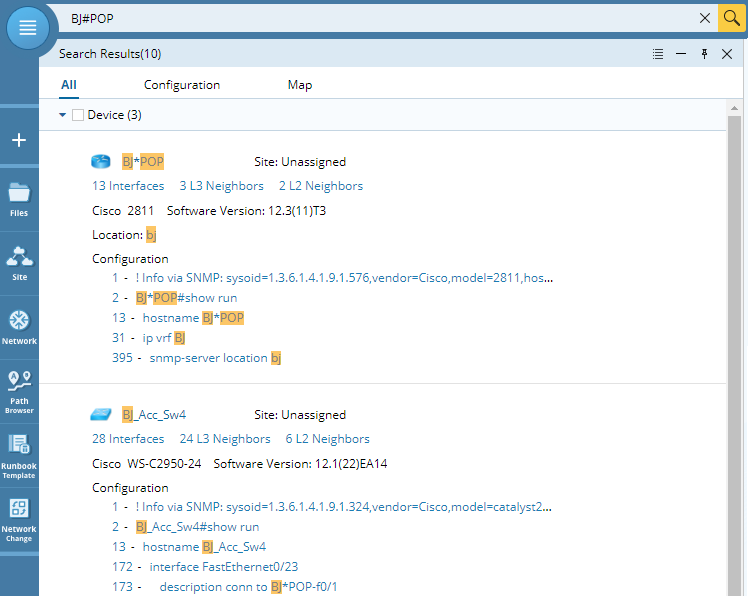Open Site in the sidebar
The width and height of the screenshot is (748, 596).
click(x=19, y=263)
